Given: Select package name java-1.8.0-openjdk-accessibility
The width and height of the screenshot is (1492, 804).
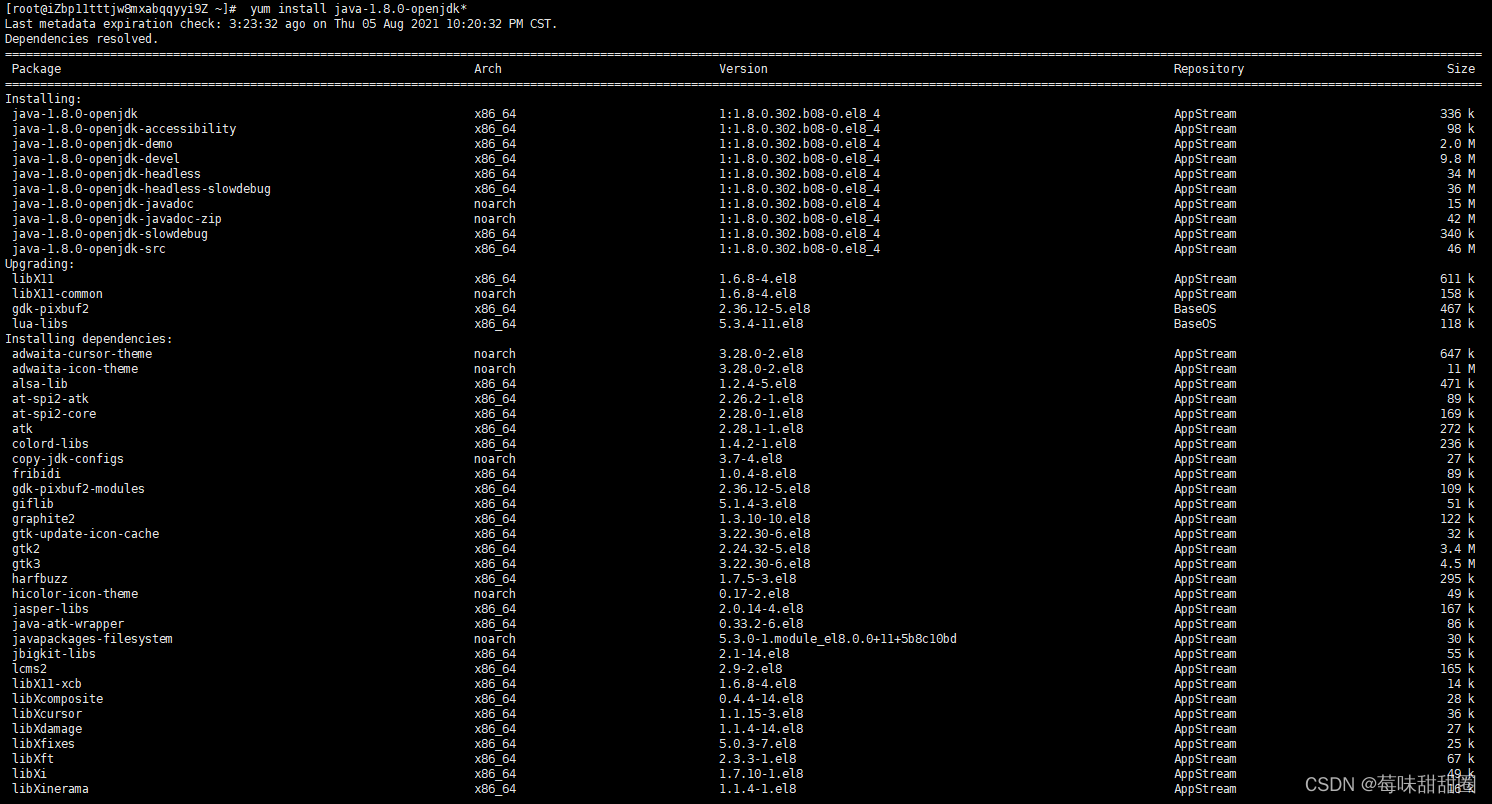Looking at the screenshot, I should 124,129.
